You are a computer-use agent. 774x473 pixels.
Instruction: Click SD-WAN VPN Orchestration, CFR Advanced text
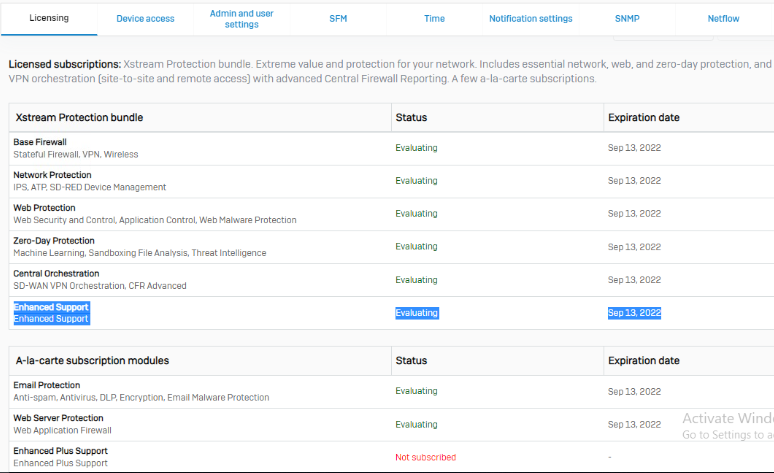tap(100, 286)
